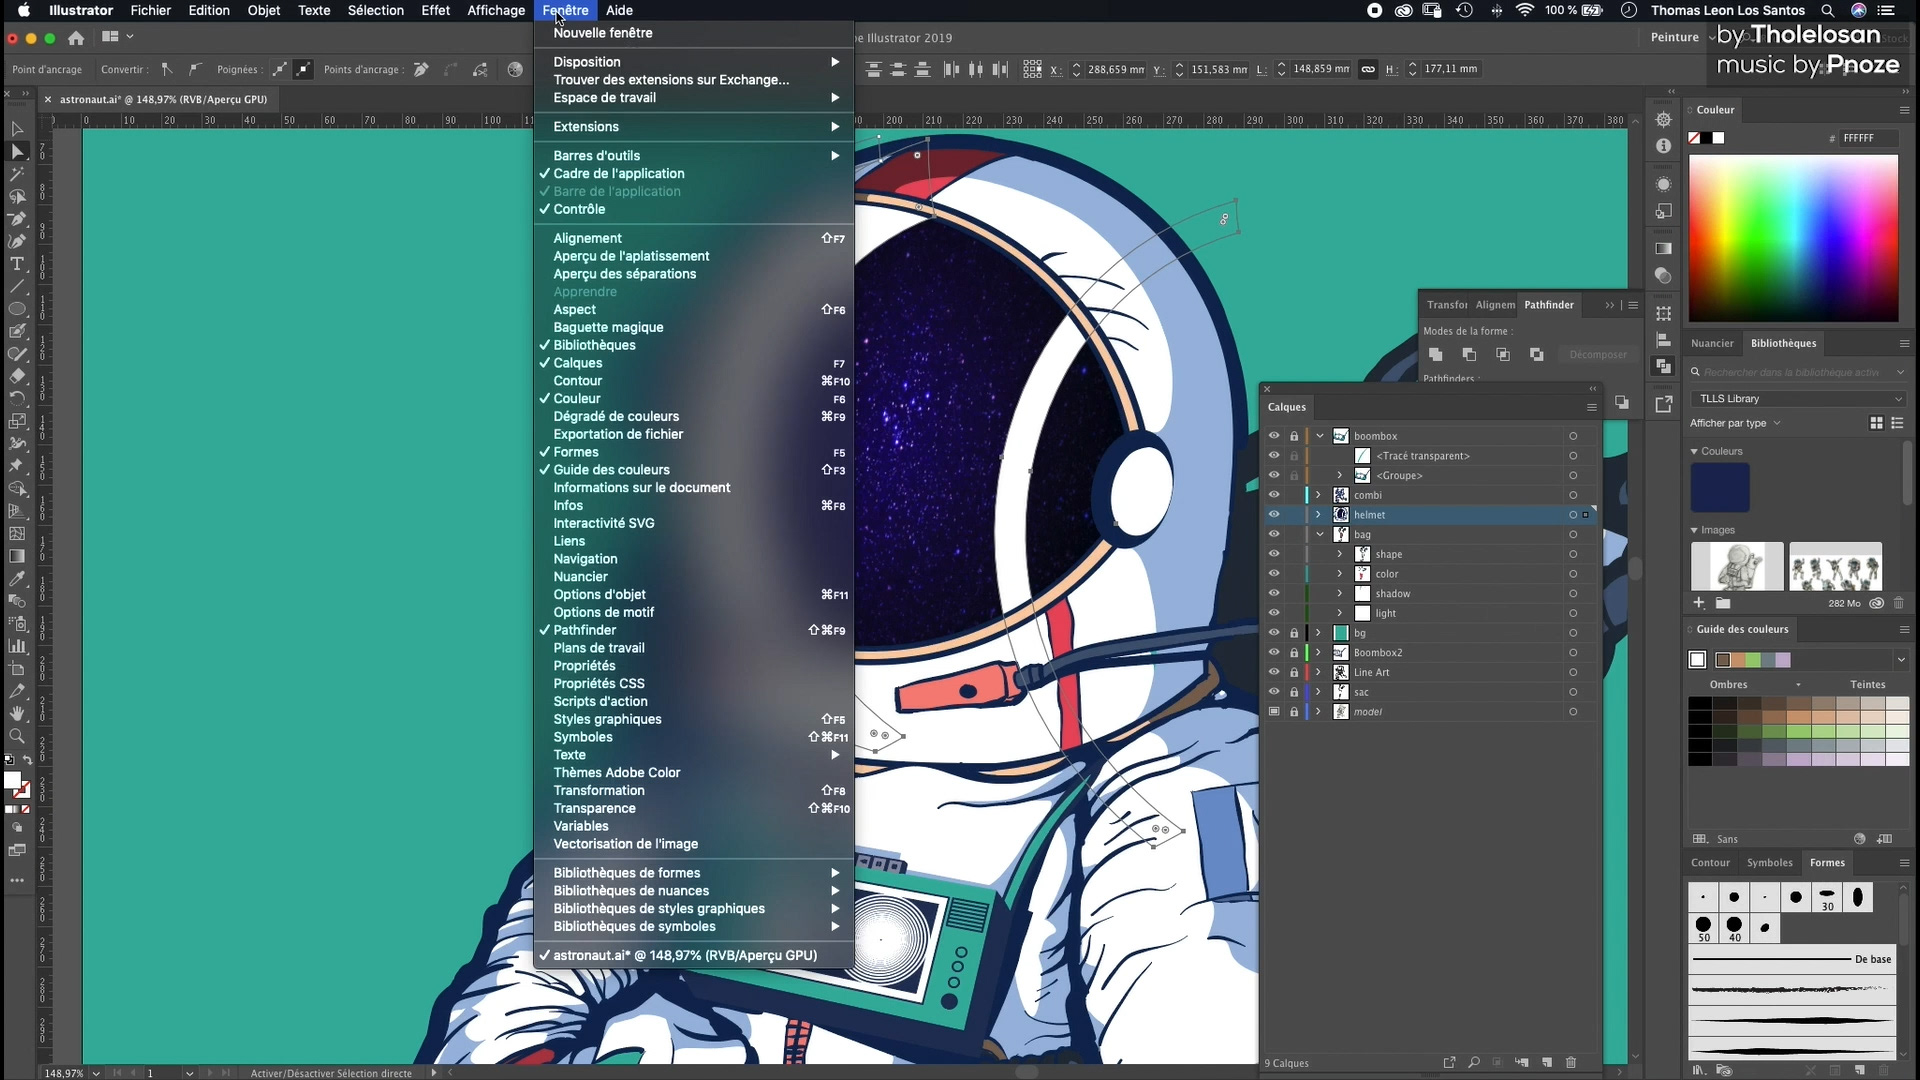
Task: Open the Disposition submenu
Action: [x=694, y=62]
